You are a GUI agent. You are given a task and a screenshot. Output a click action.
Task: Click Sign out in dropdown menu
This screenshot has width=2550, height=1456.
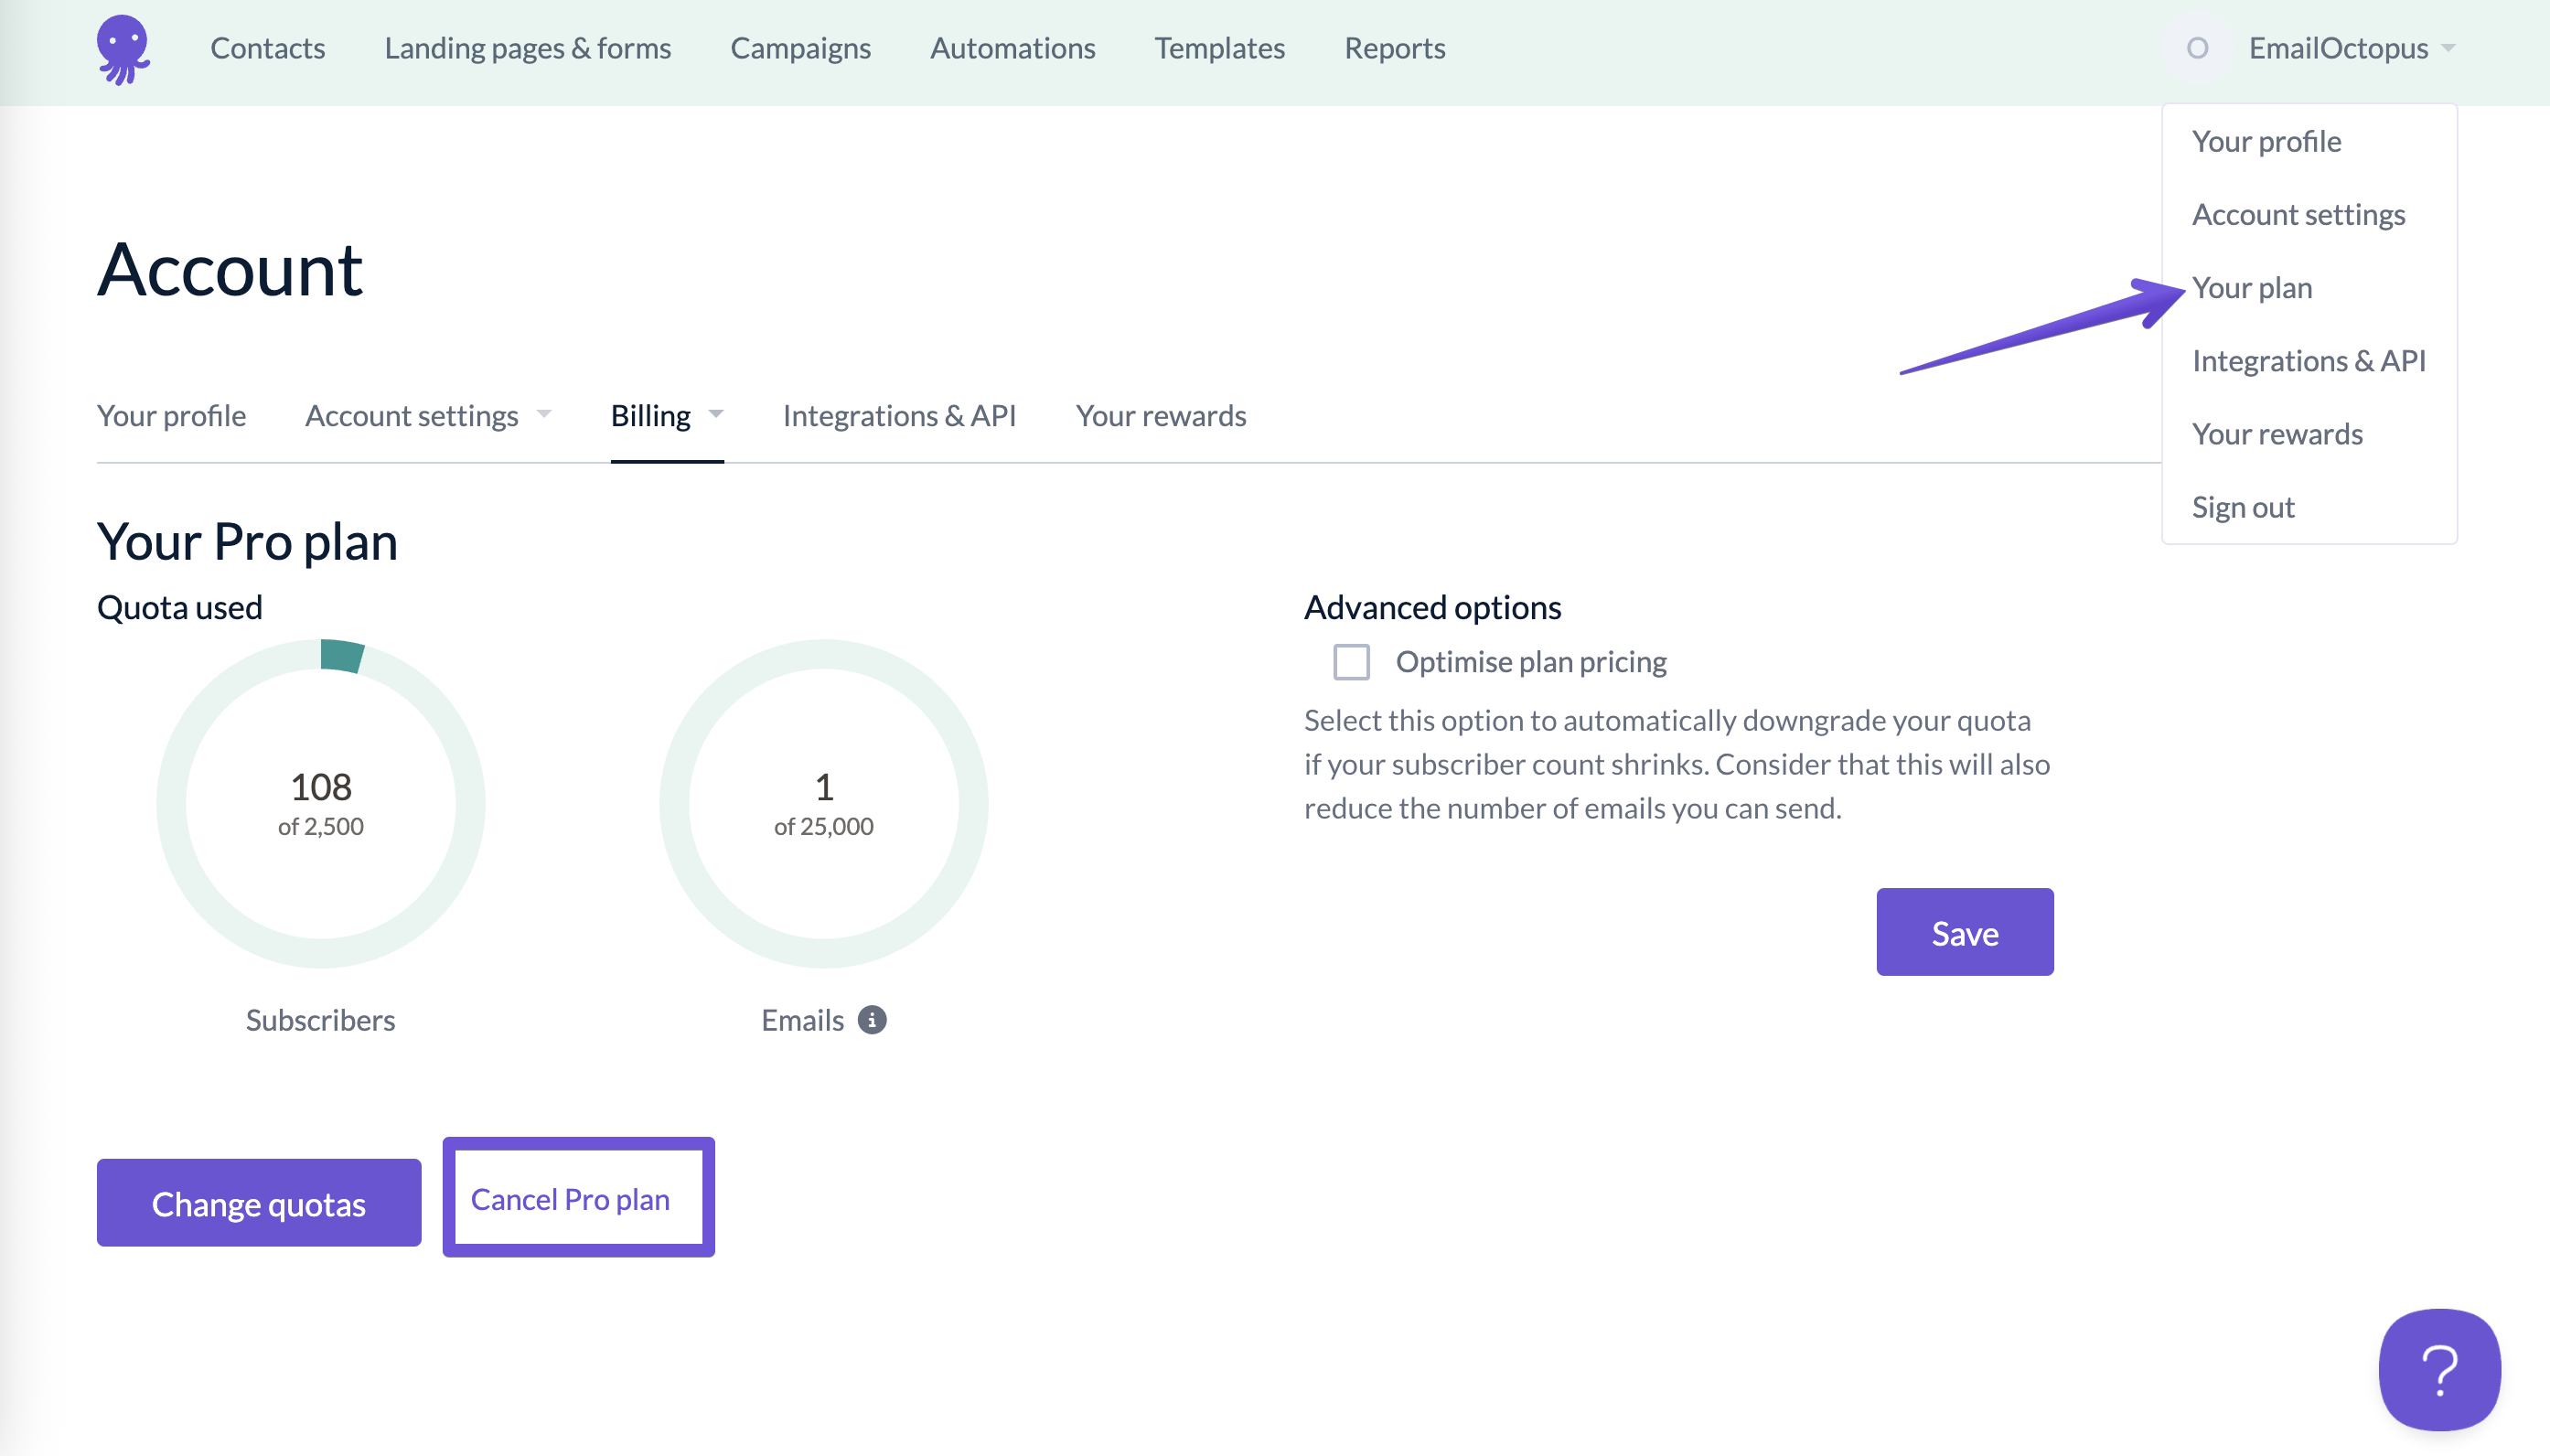[2242, 507]
